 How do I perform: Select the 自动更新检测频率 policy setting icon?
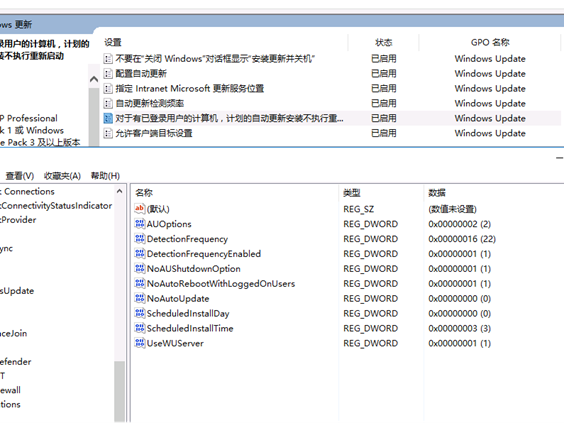tap(108, 104)
